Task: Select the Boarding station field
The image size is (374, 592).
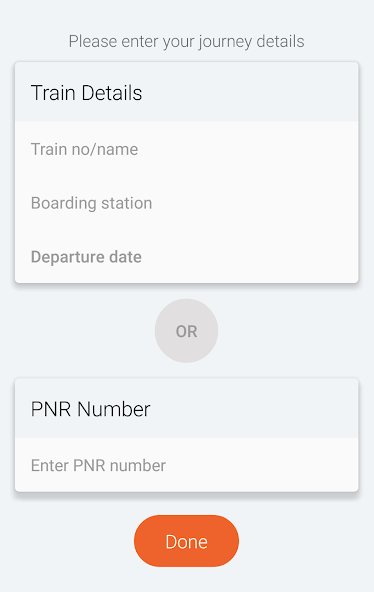Action: click(186, 203)
